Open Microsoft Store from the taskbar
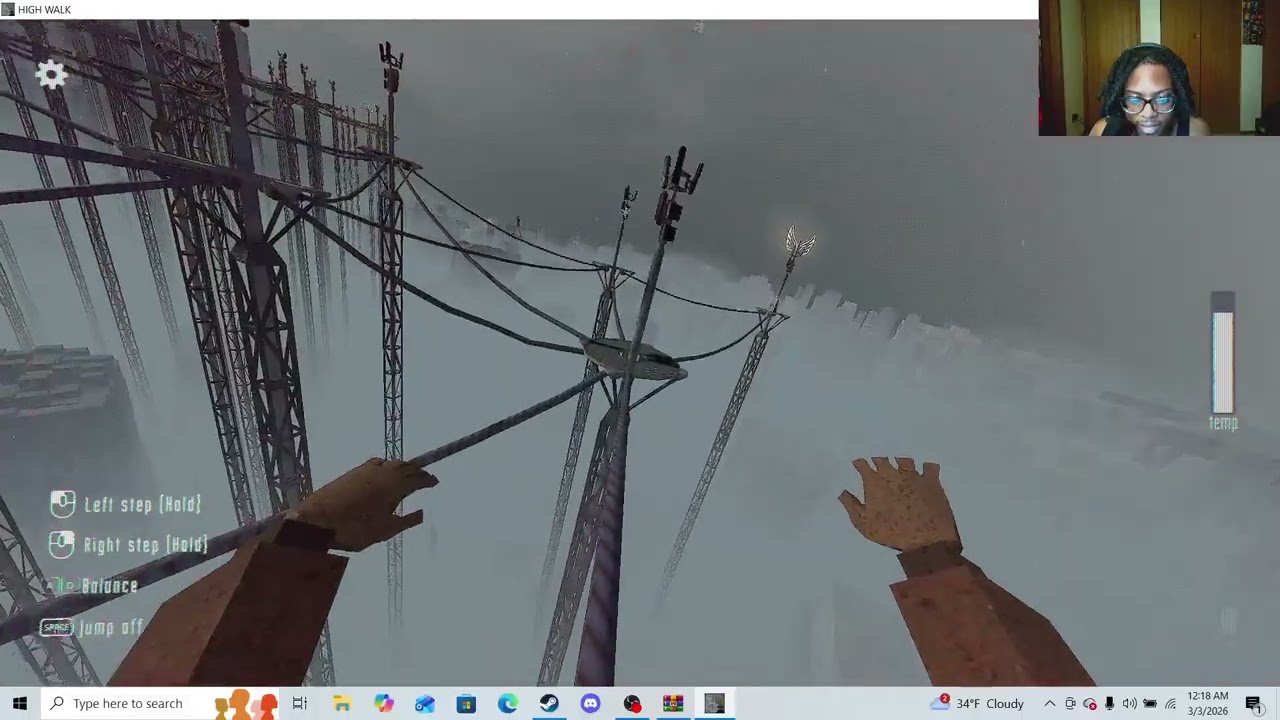 466,703
